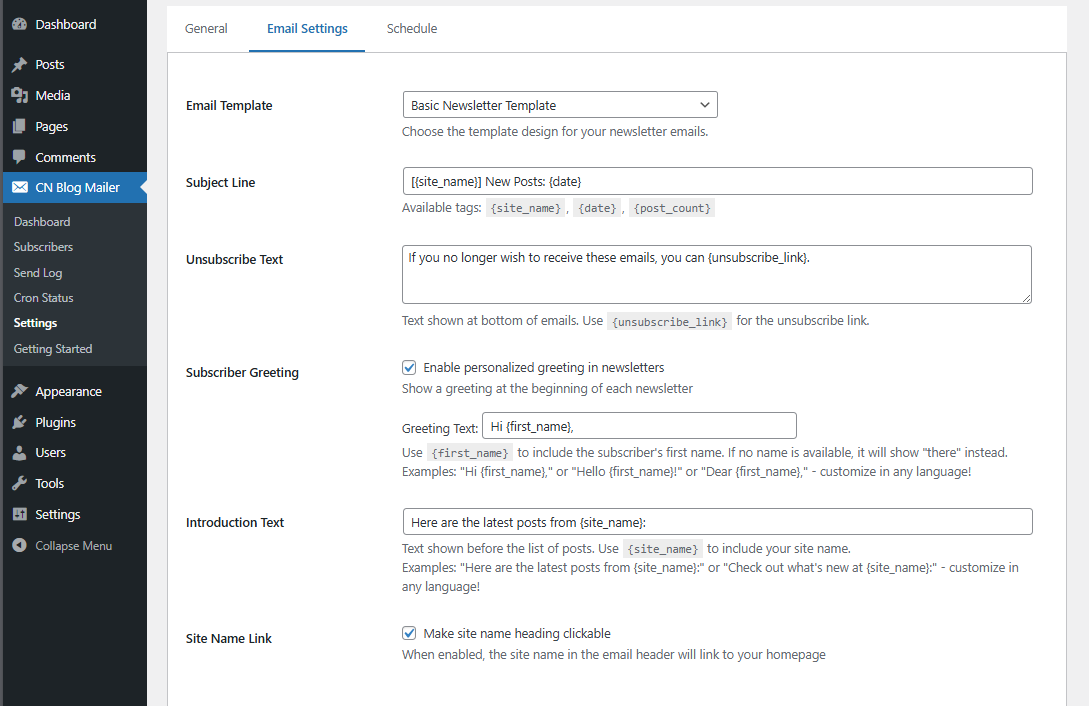This screenshot has width=1089, height=706.
Task: Disable personalized greeting in newsletters
Action: pyautogui.click(x=409, y=367)
